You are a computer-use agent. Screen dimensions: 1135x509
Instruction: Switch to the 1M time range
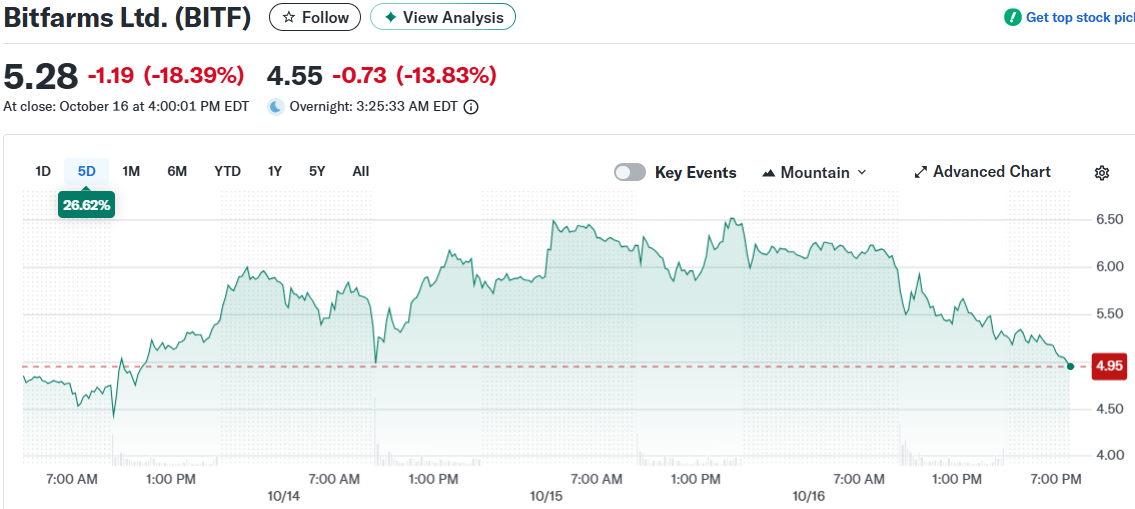tap(131, 171)
